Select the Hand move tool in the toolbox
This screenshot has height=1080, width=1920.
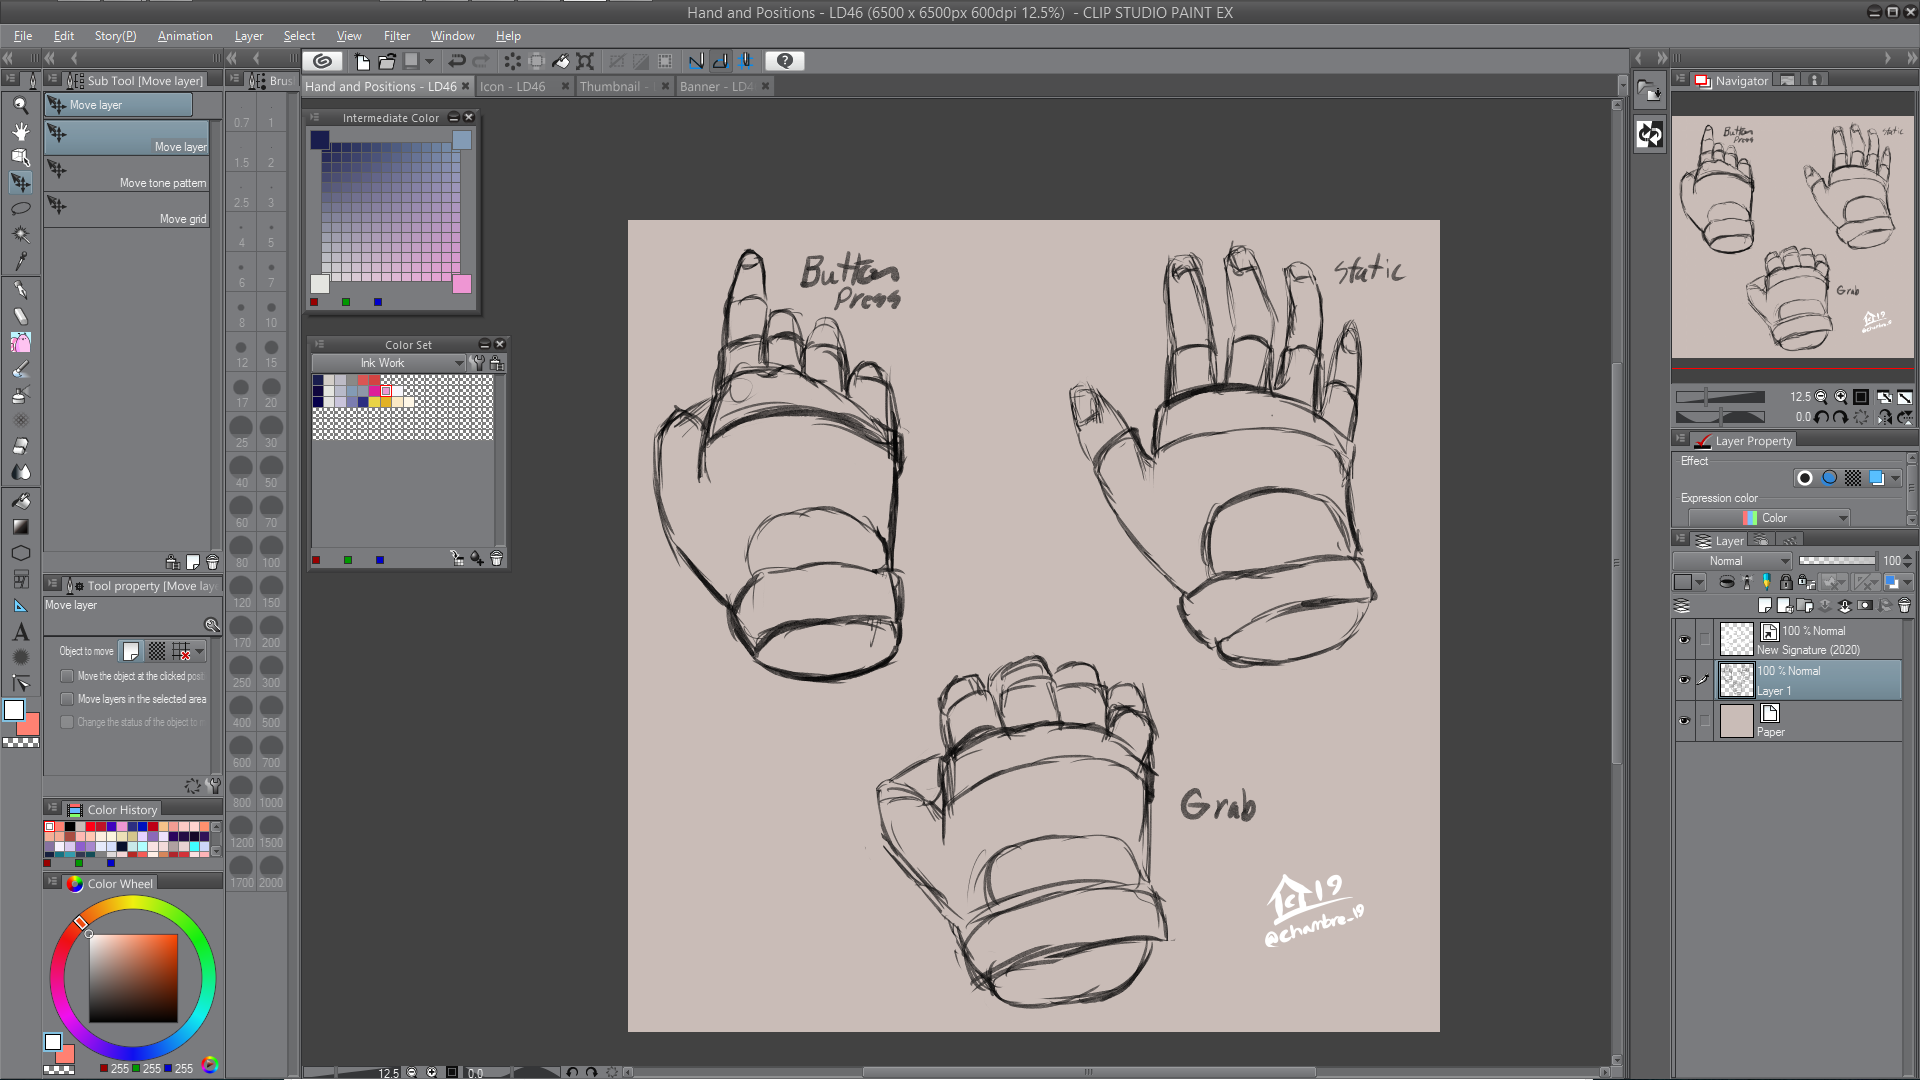pos(20,131)
